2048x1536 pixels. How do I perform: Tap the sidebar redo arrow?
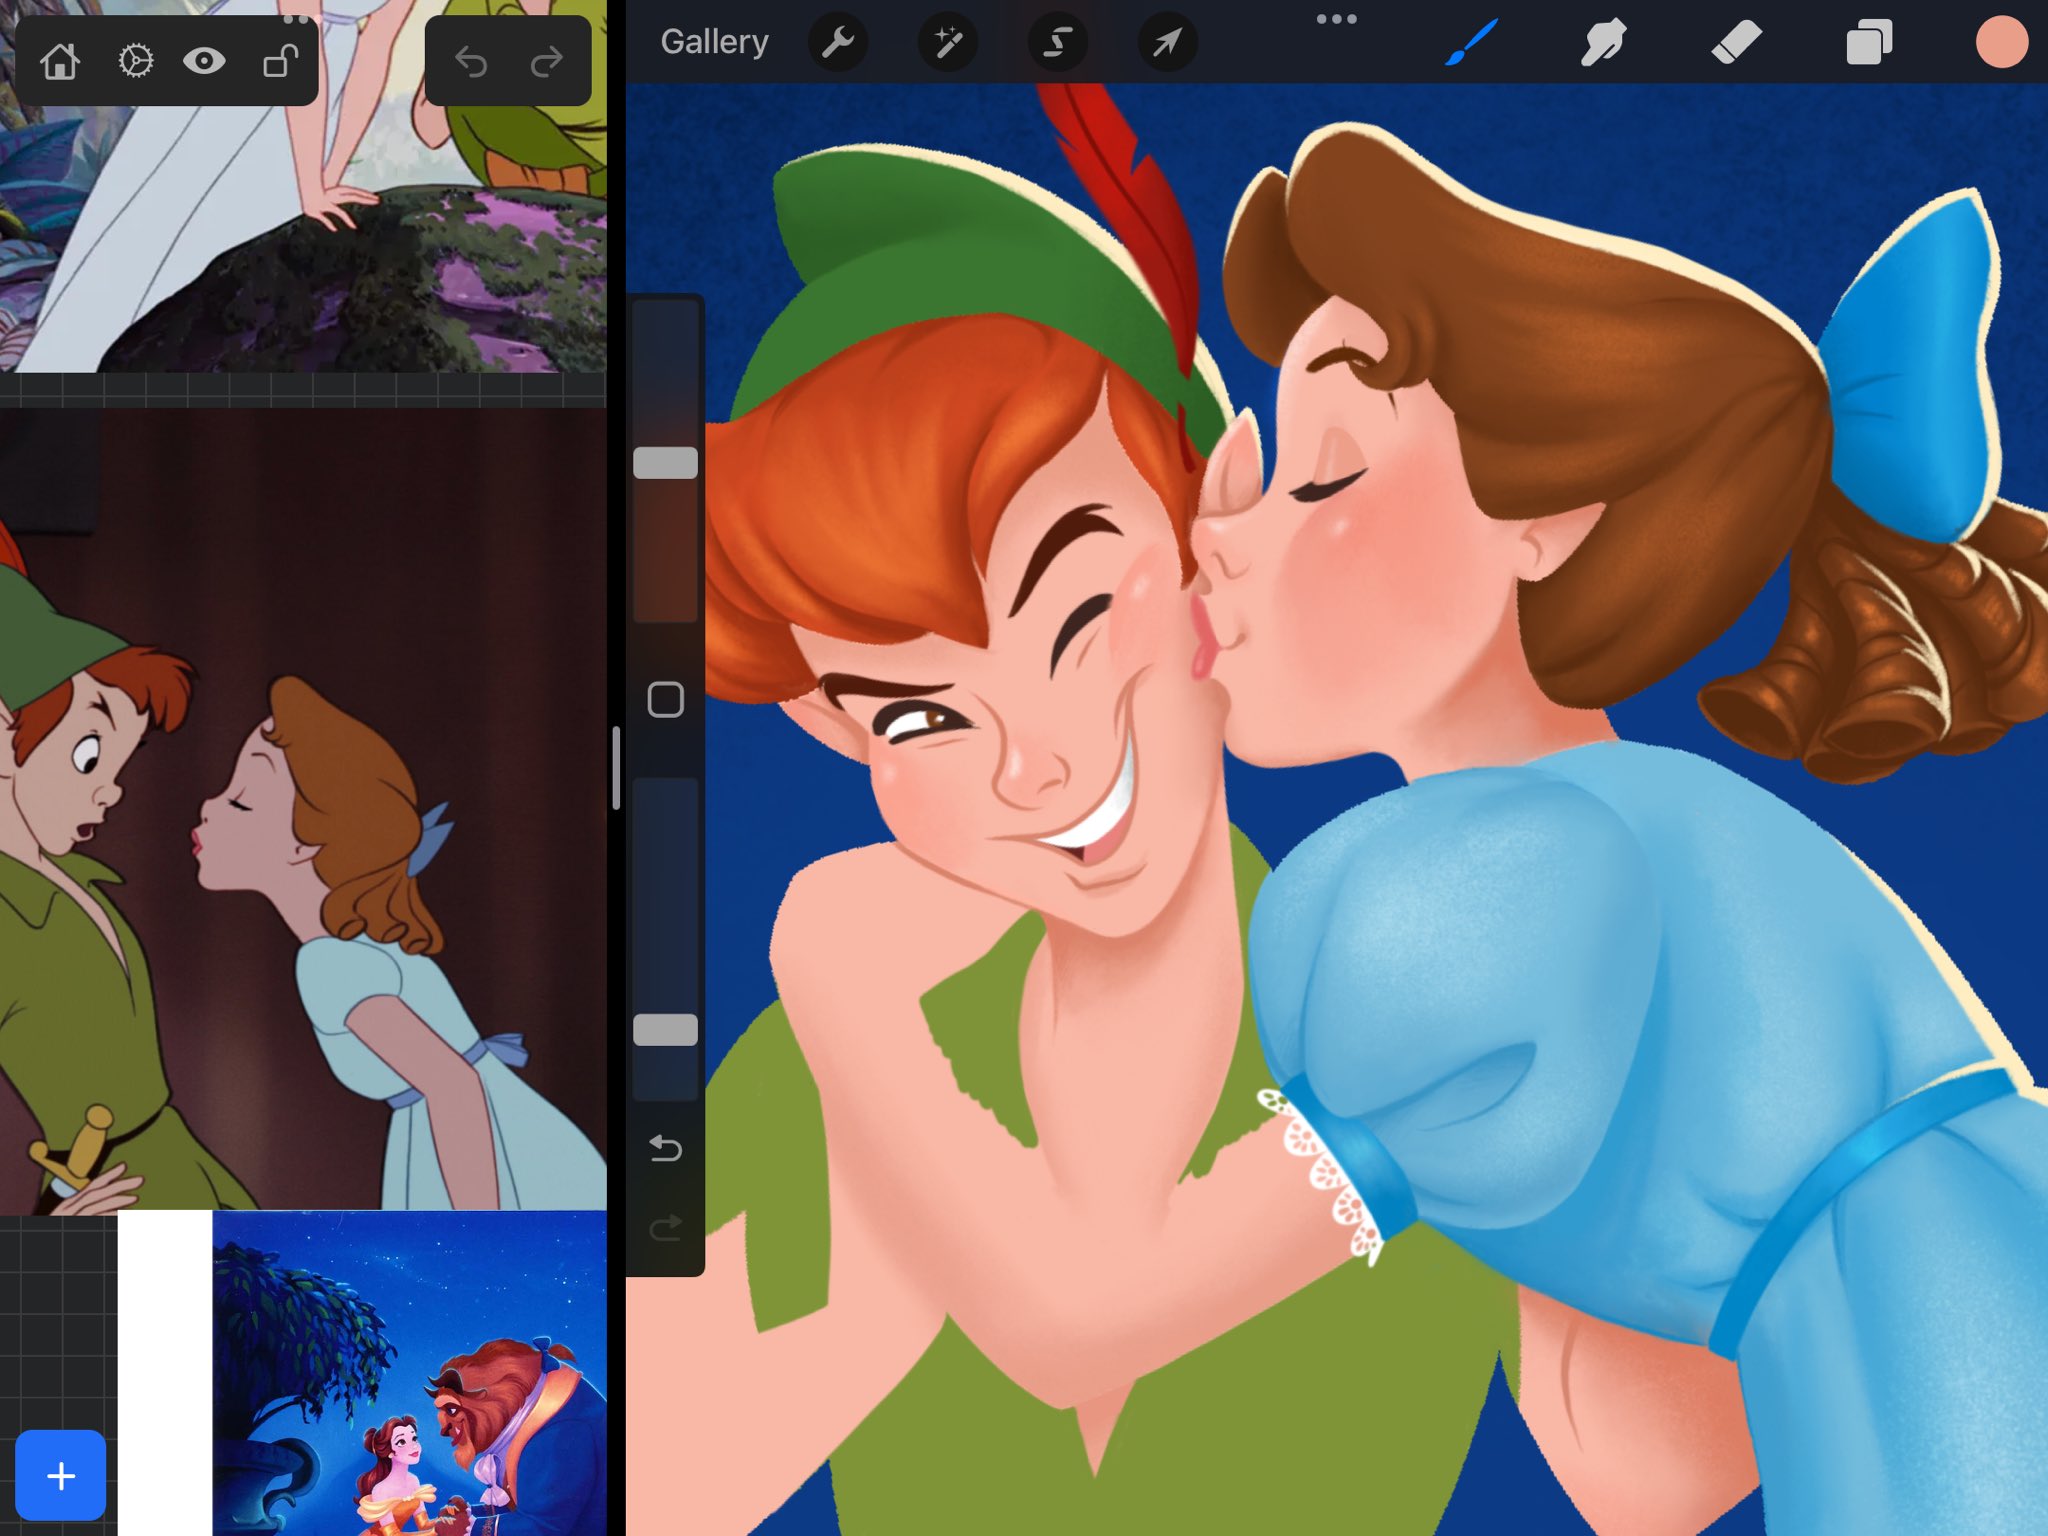pyautogui.click(x=665, y=1227)
